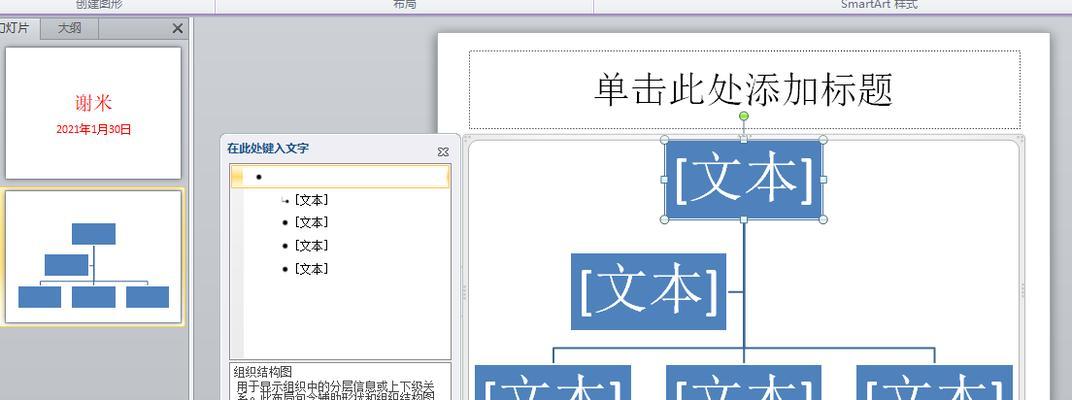Click the 在此处键入文字 pane title

[268, 148]
